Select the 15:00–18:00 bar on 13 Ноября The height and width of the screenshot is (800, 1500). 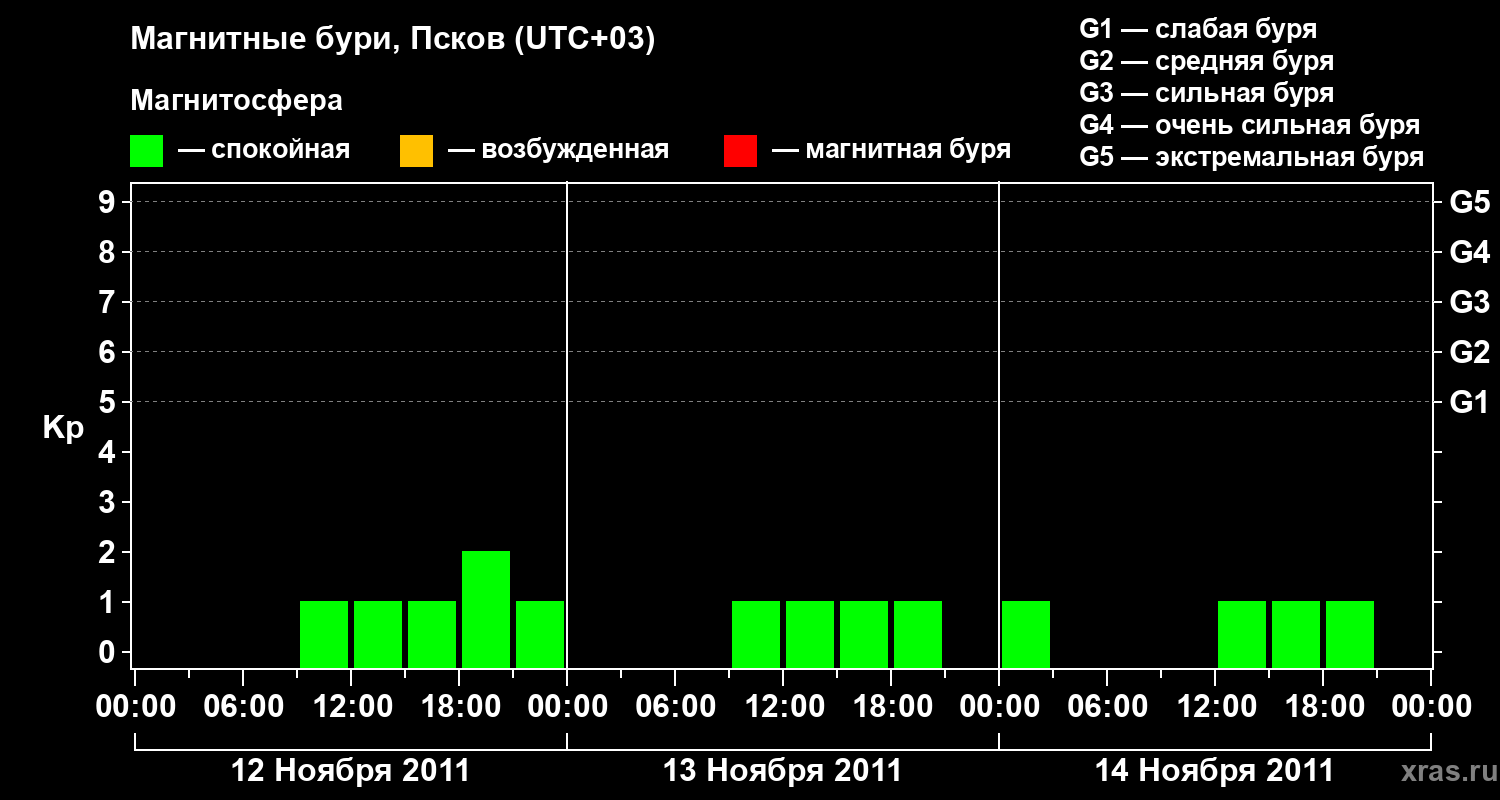pyautogui.click(x=864, y=634)
